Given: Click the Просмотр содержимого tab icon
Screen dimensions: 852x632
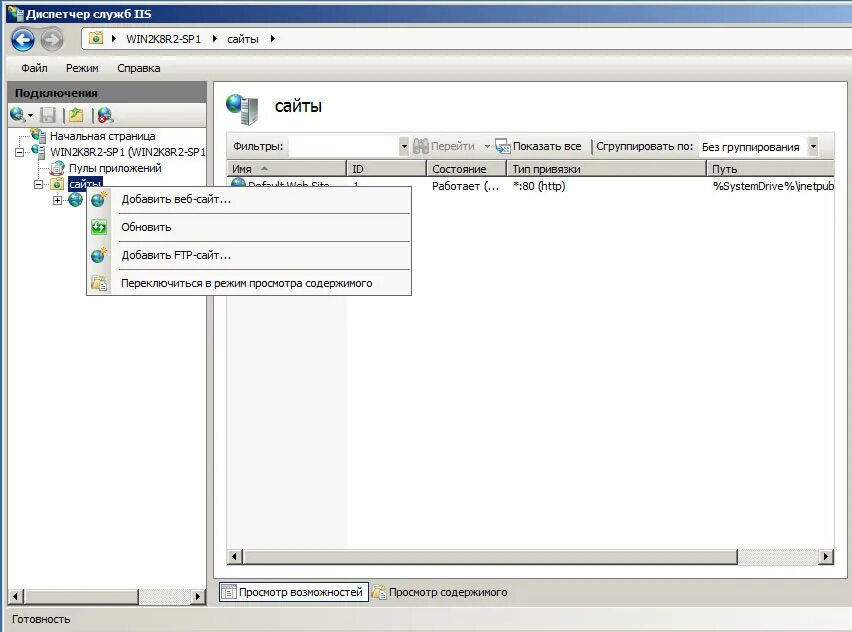Looking at the screenshot, I should pyautogui.click(x=379, y=592).
